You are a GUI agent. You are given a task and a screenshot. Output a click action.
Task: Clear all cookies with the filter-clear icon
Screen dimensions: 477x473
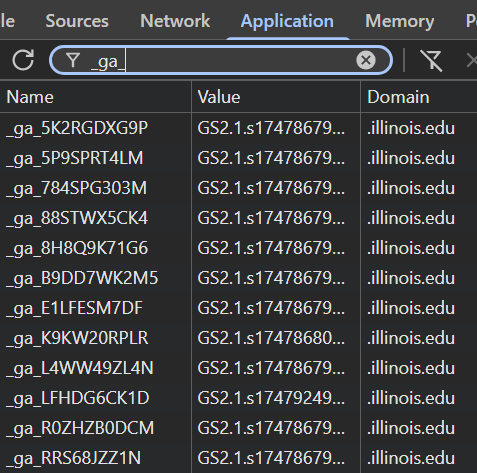point(431,61)
